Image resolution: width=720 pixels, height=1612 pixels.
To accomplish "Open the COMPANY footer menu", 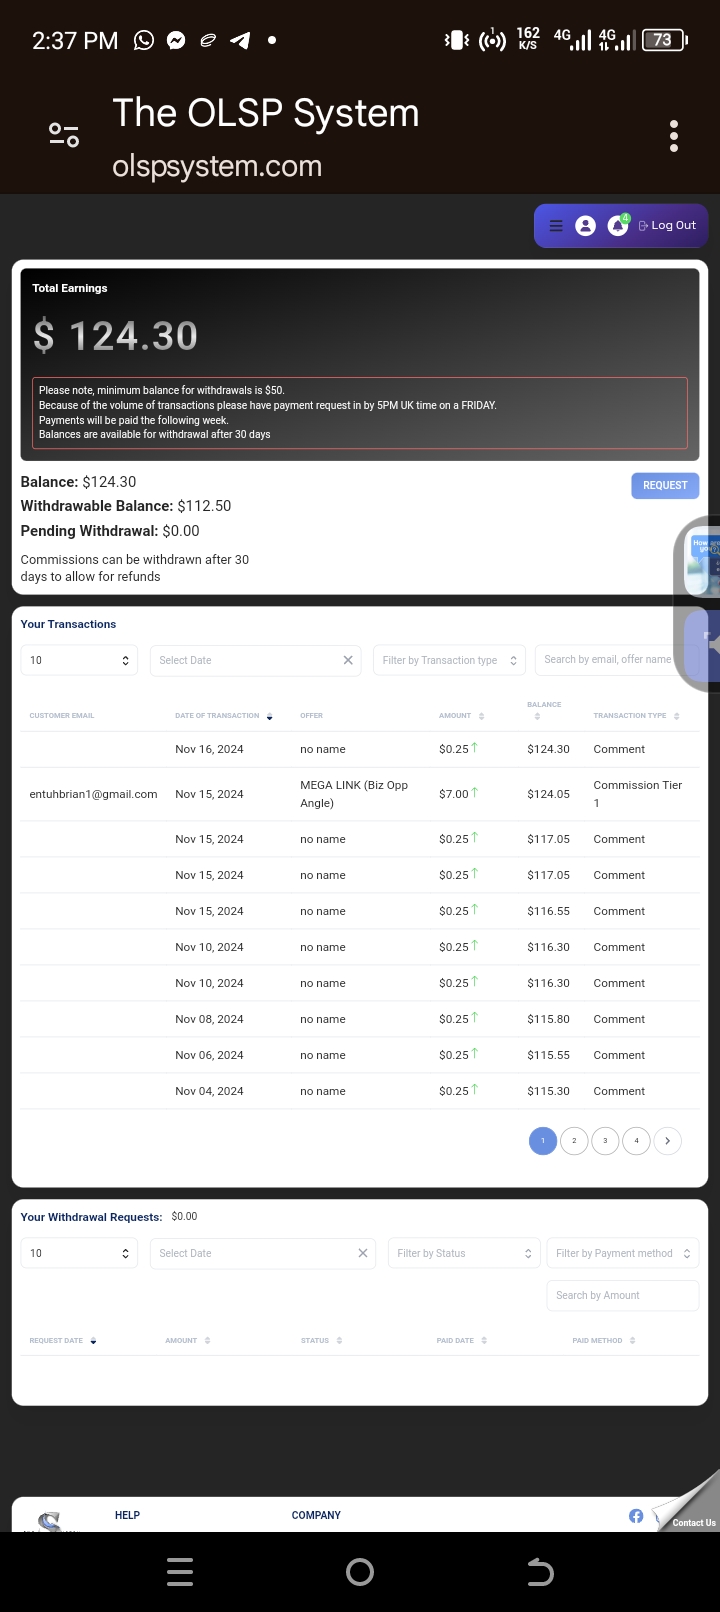I will 316,1515.
